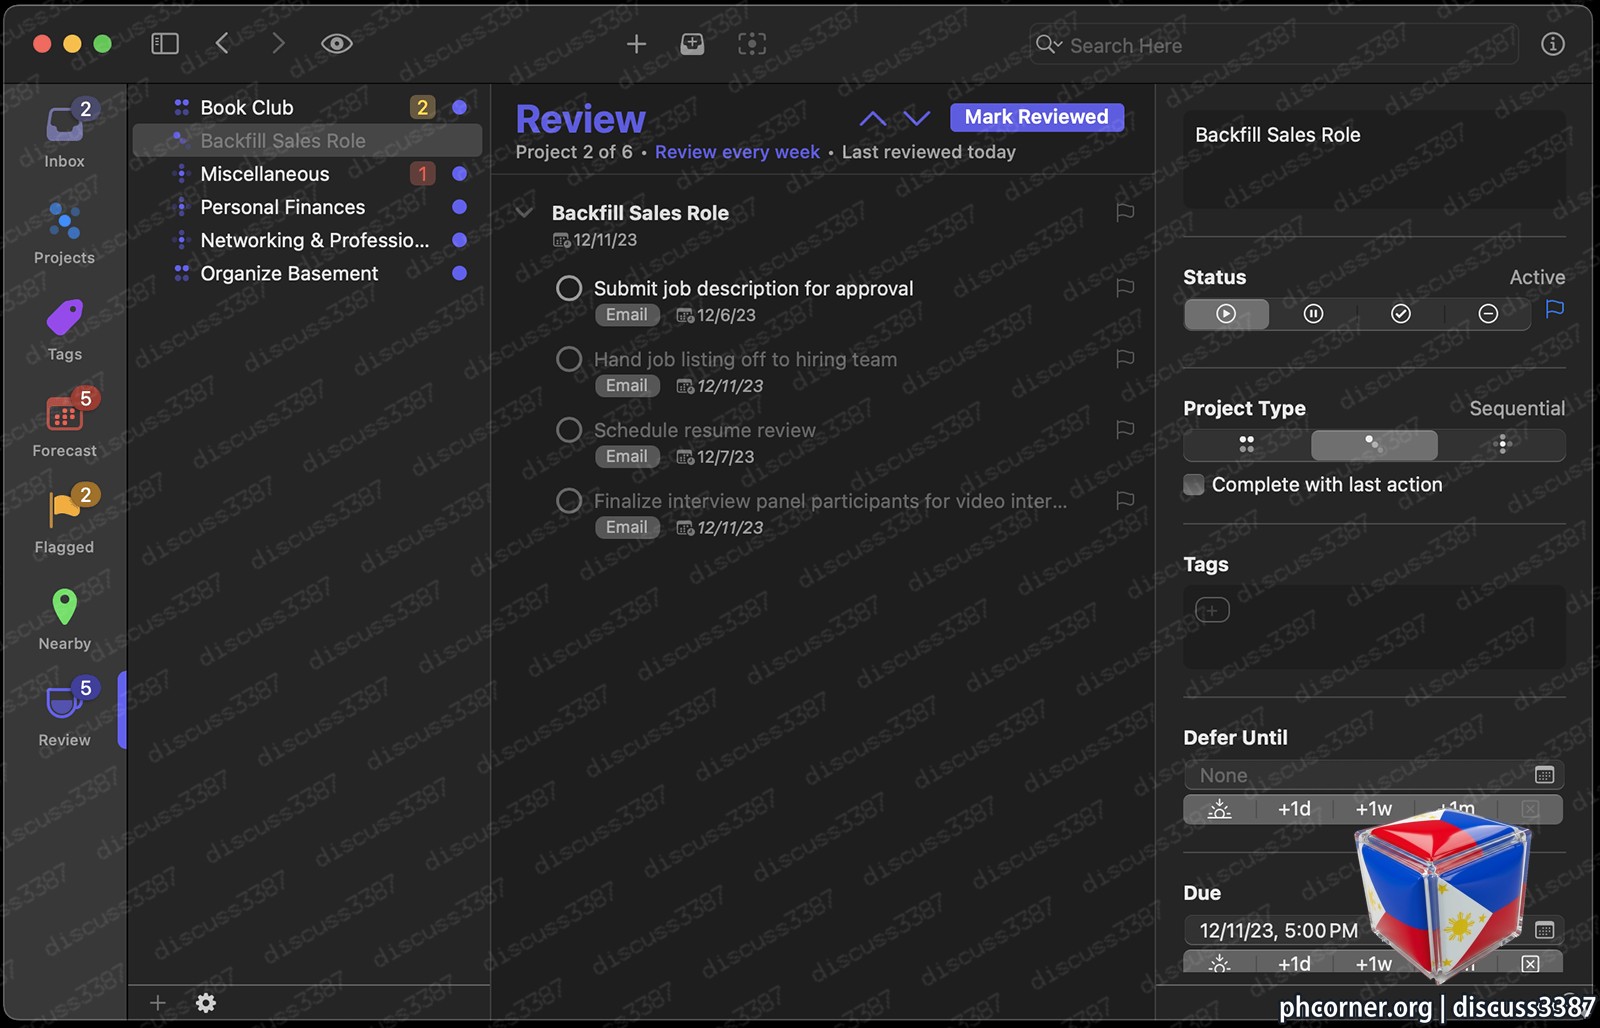Set status to Completed checkmark icon
The width and height of the screenshot is (1600, 1028).
point(1401,314)
